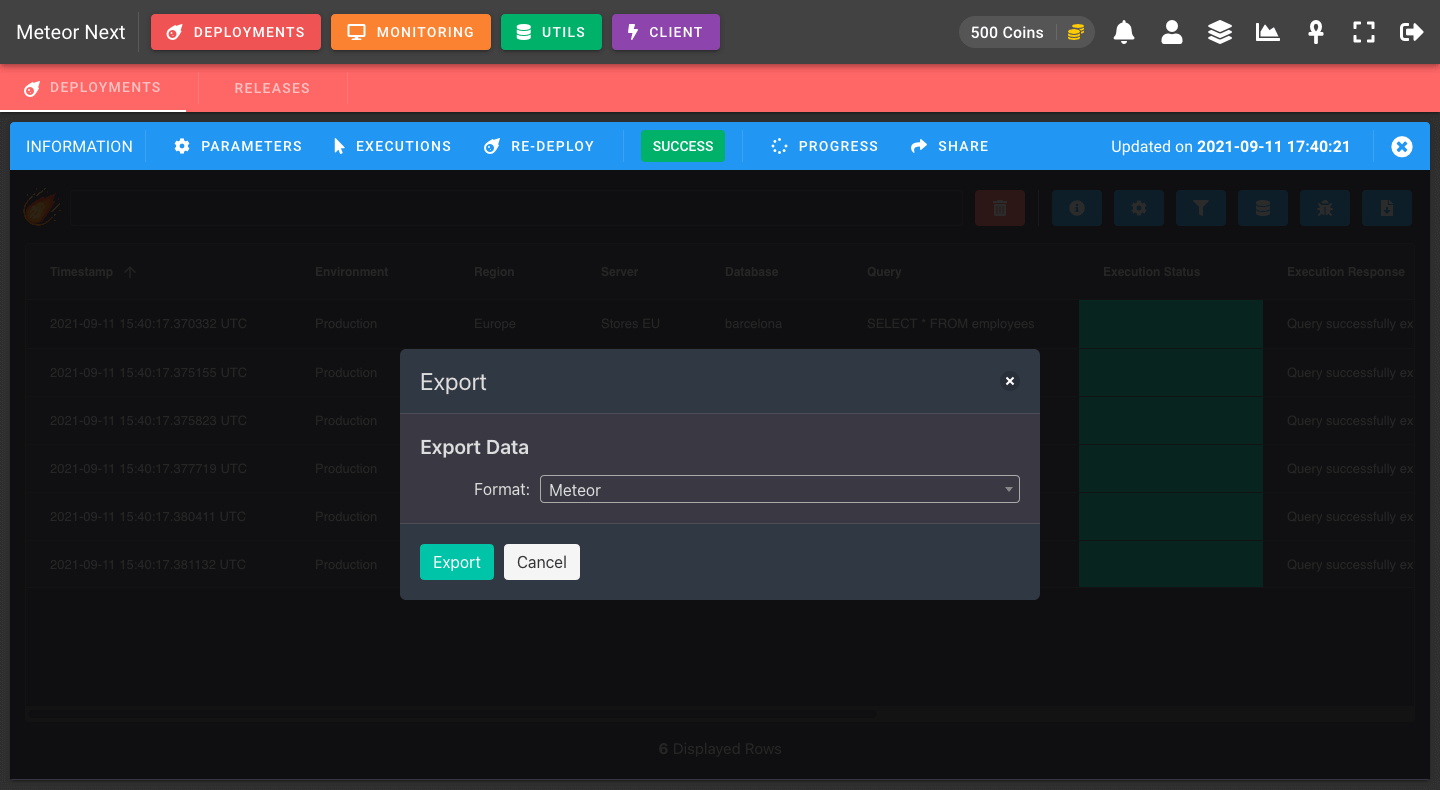
Task: Click the gold coins icon
Action: 1076,32
